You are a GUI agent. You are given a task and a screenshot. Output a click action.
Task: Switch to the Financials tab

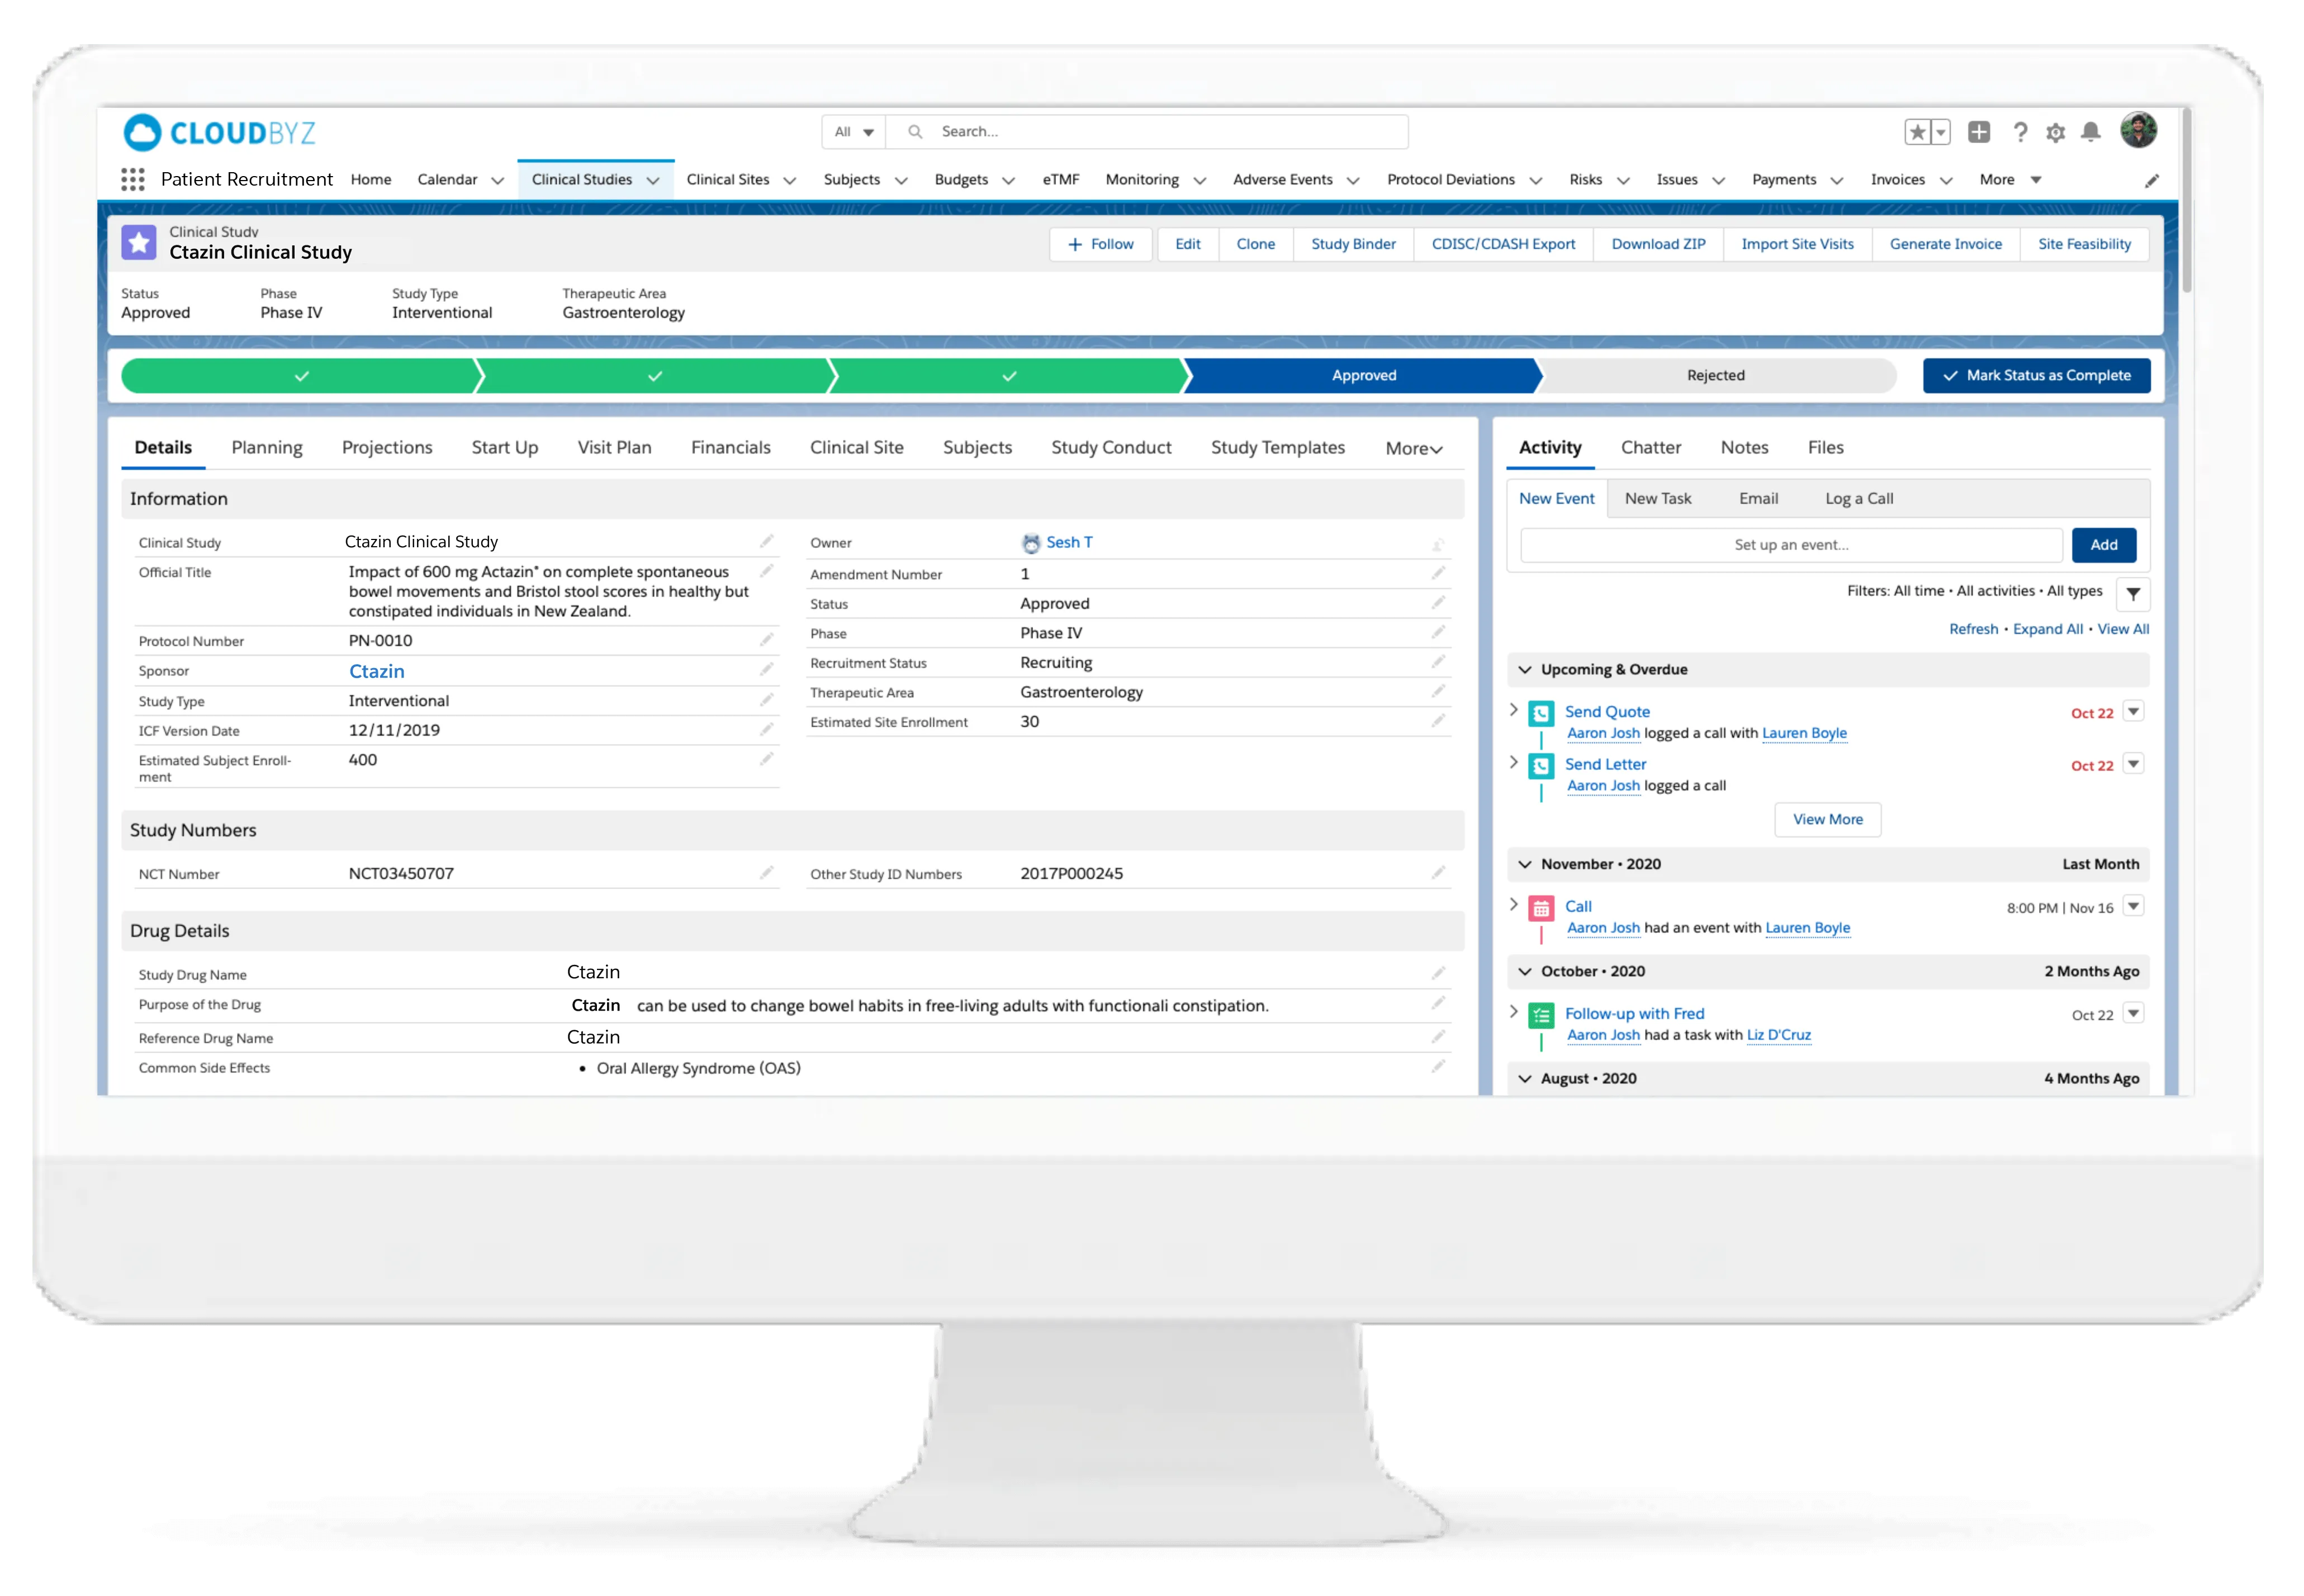coord(730,447)
